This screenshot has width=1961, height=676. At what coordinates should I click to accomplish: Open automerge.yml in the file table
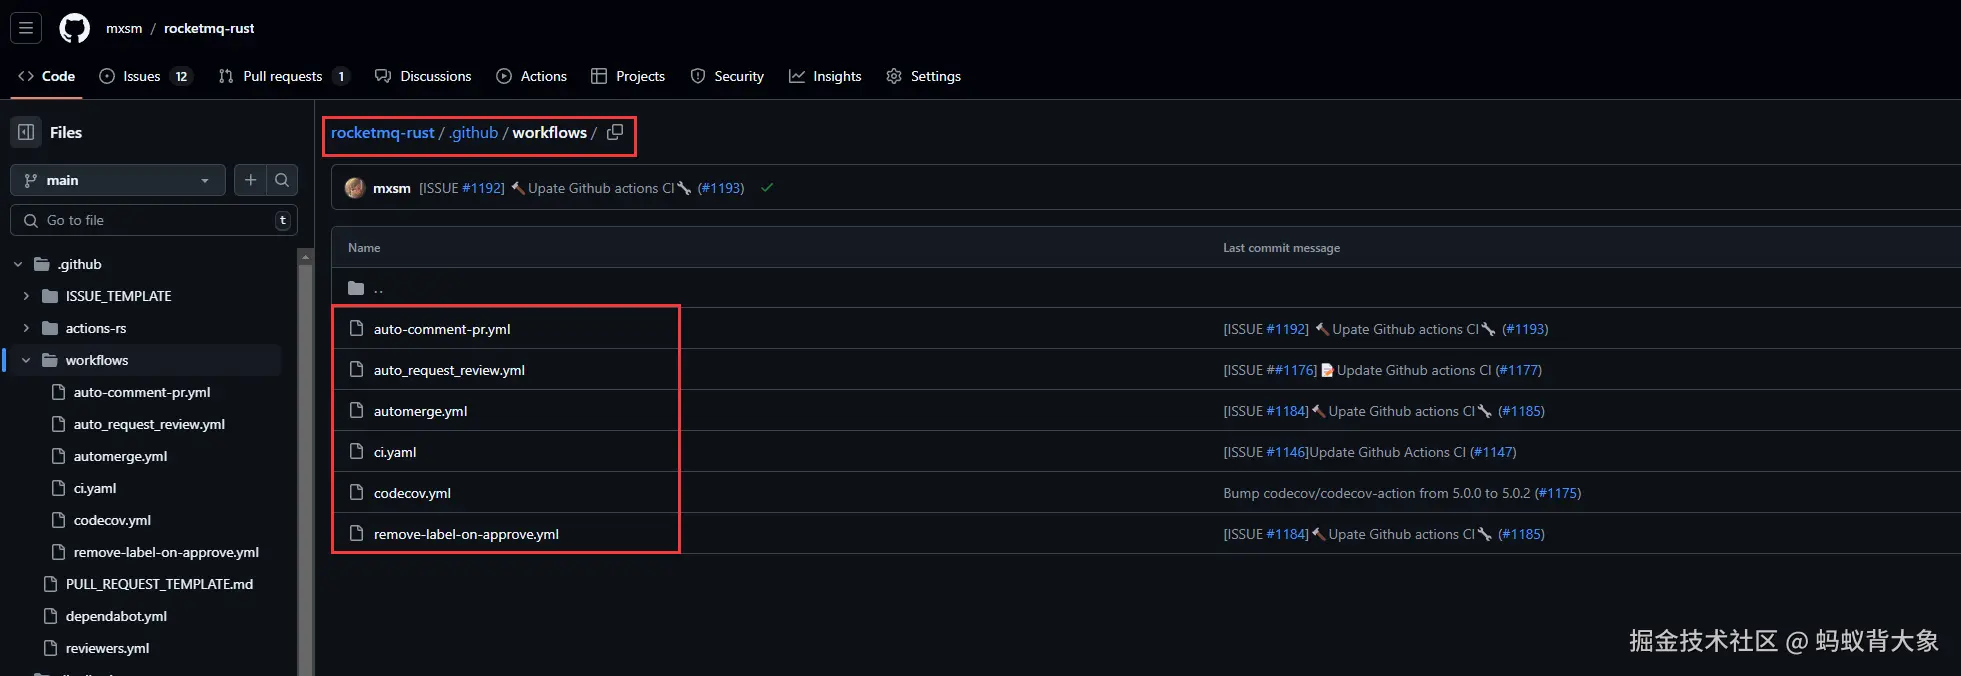tap(420, 411)
